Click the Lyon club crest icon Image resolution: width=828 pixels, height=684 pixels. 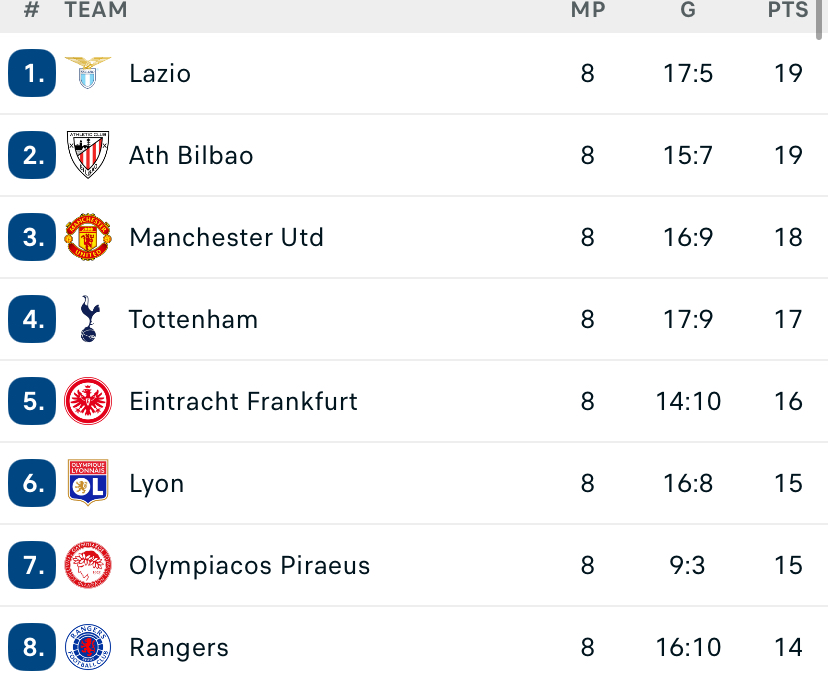click(88, 483)
